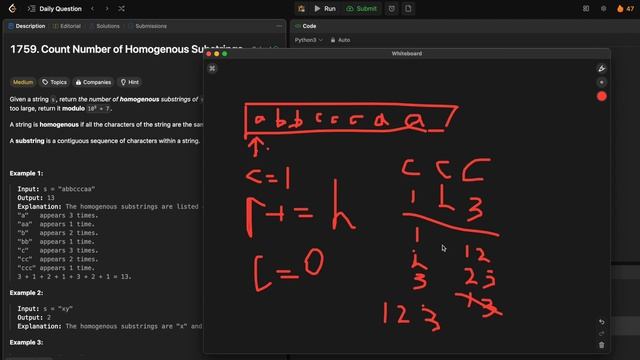Click the debugger icon left of Run

301,9
